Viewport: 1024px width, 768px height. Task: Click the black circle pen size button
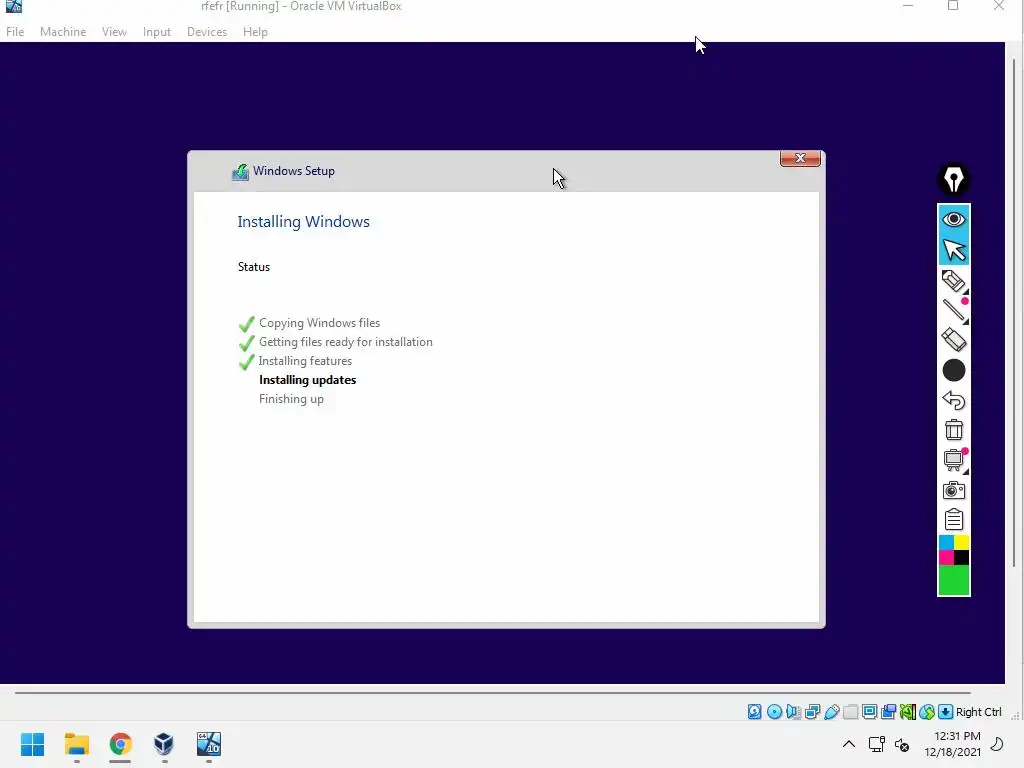point(953,370)
